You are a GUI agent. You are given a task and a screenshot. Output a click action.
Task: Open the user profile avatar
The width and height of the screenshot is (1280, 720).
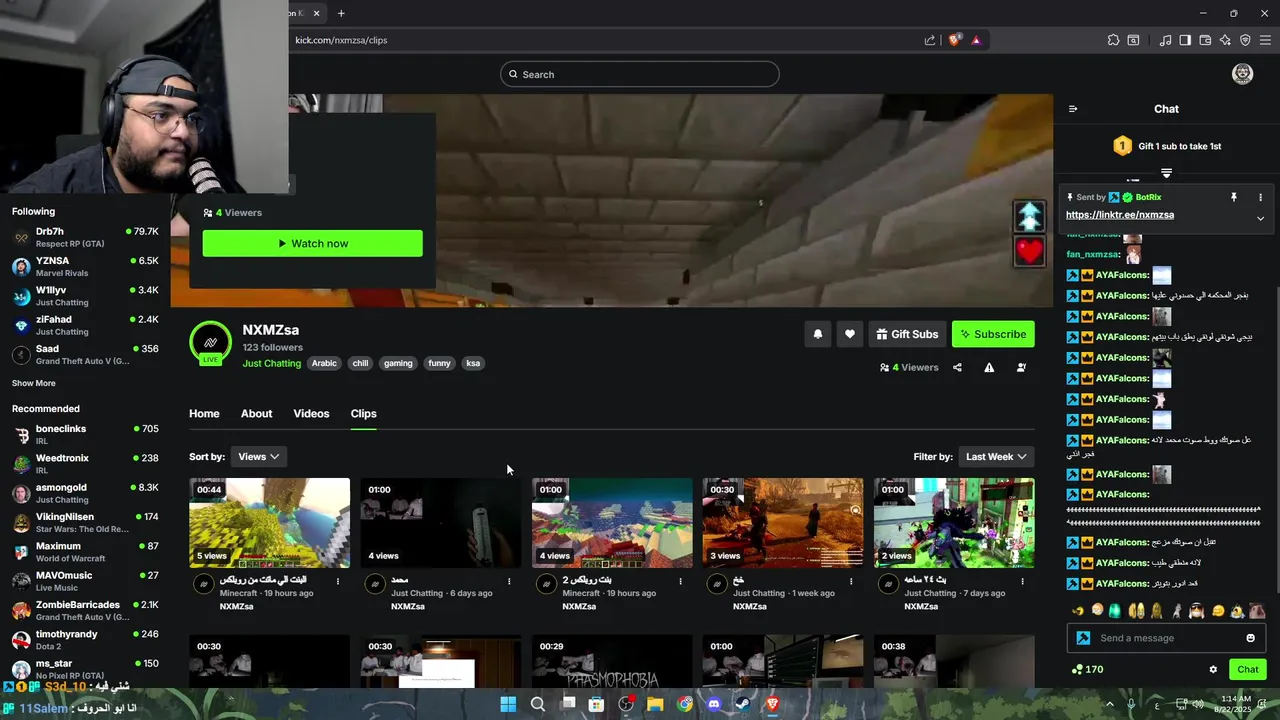[x=1243, y=74]
